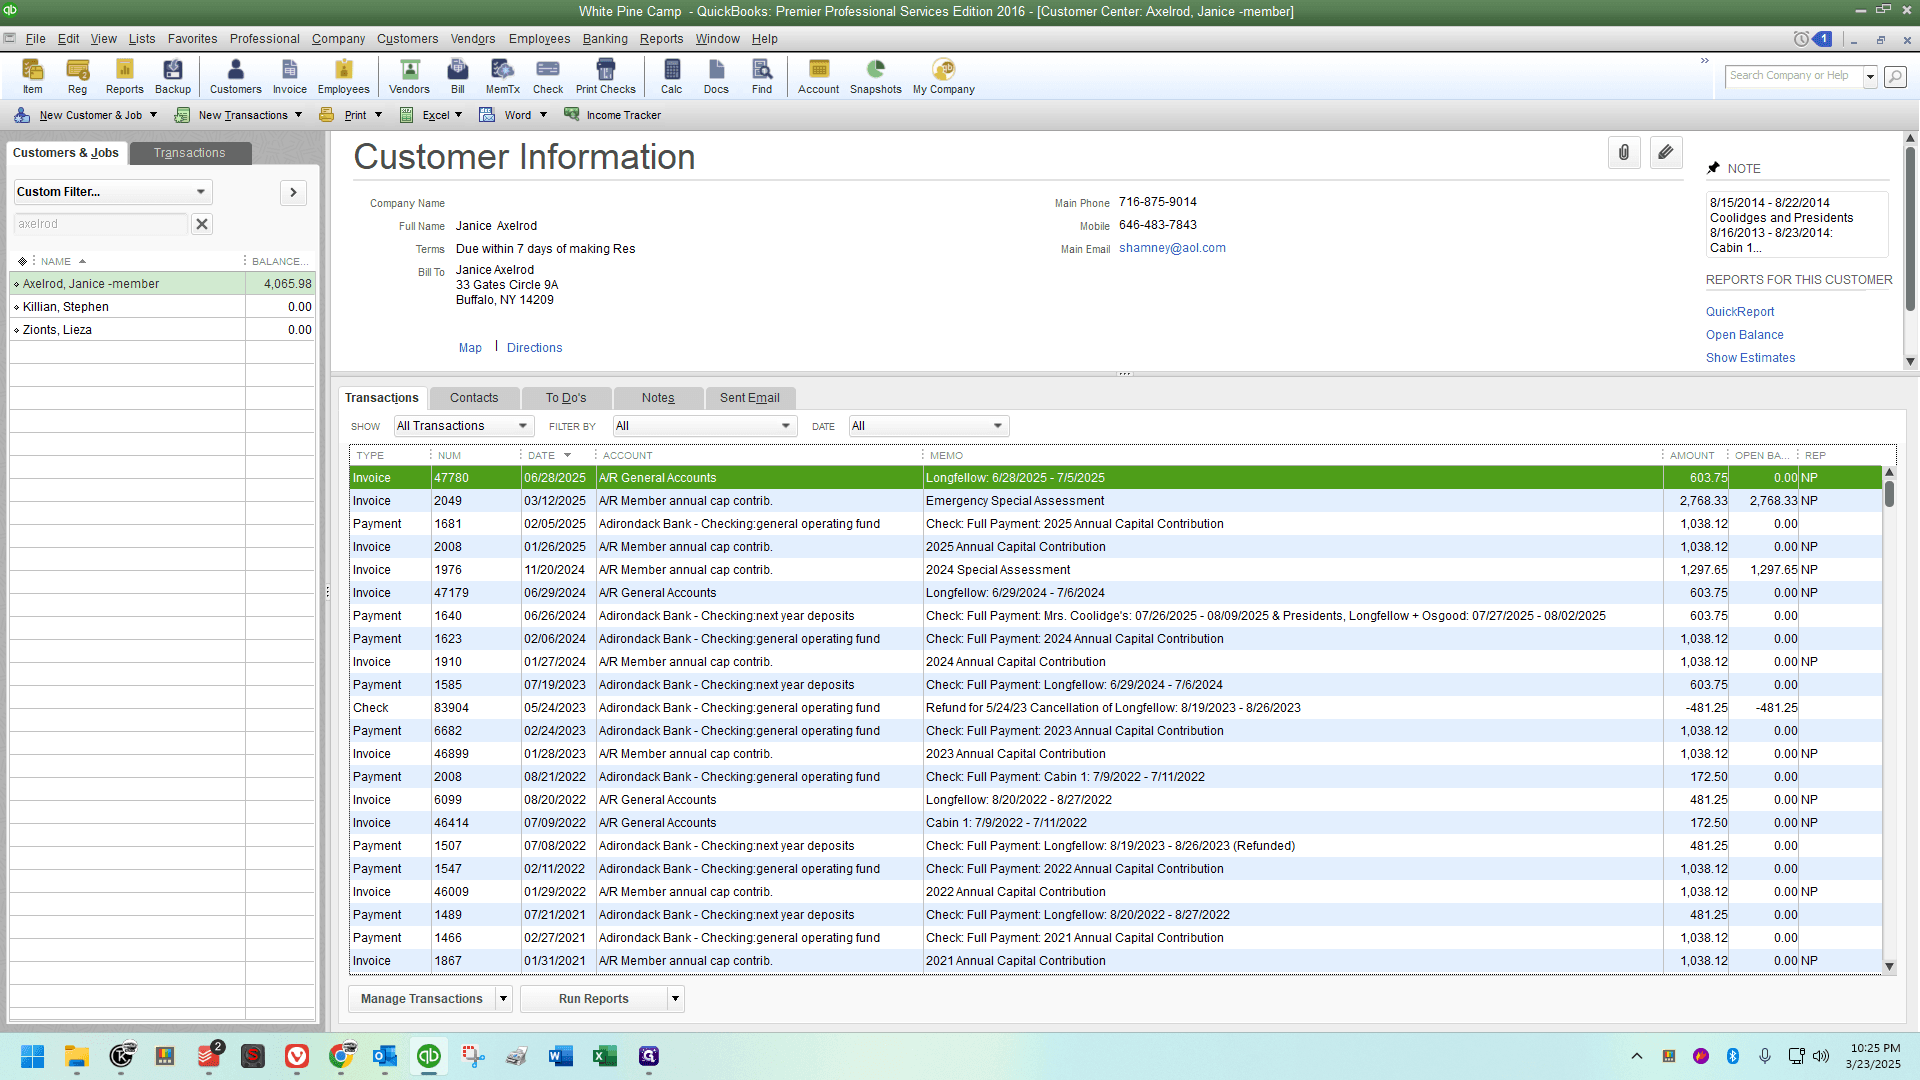1920x1080 pixels.
Task: Click the QuickReport link
Action: click(1740, 312)
